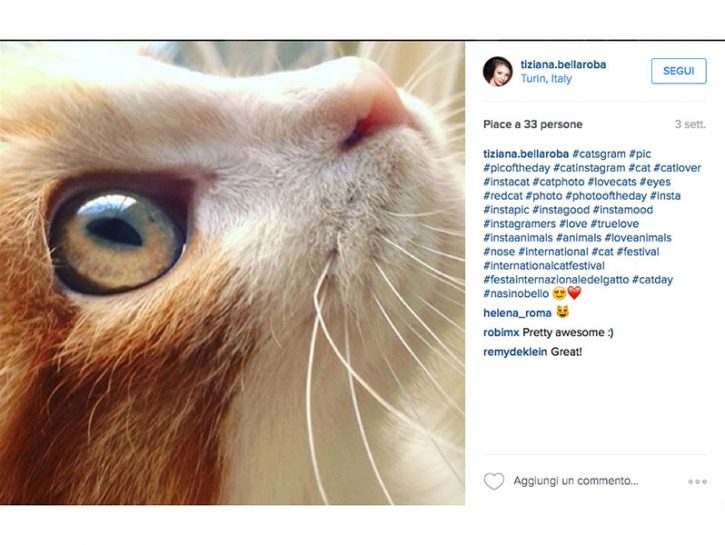The image size is (725, 545).
Task: Click the heart like icon
Action: click(494, 482)
